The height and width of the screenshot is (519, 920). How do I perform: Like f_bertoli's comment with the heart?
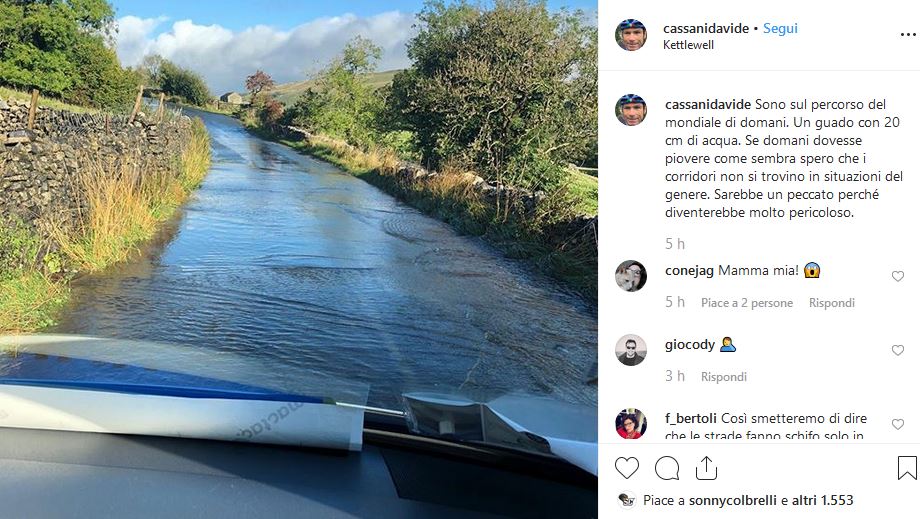pyautogui.click(x=898, y=423)
